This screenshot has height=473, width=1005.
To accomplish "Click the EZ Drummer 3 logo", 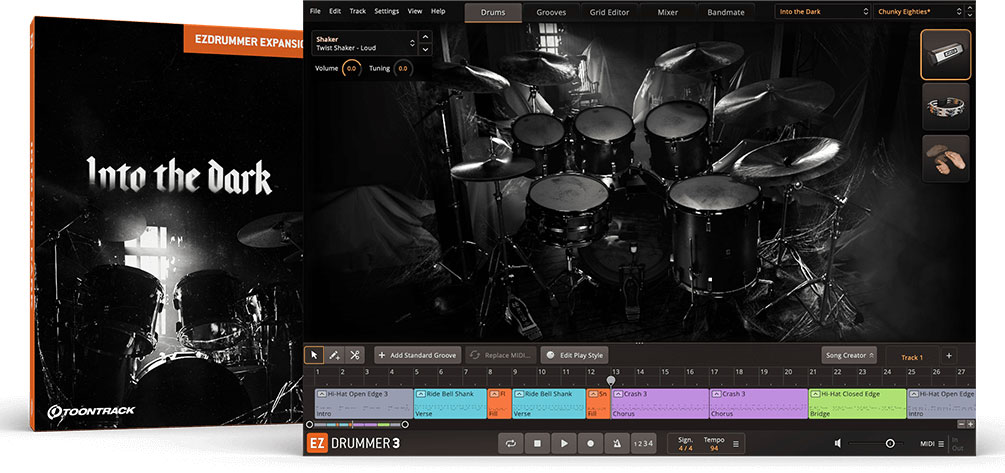I will pyautogui.click(x=353, y=443).
